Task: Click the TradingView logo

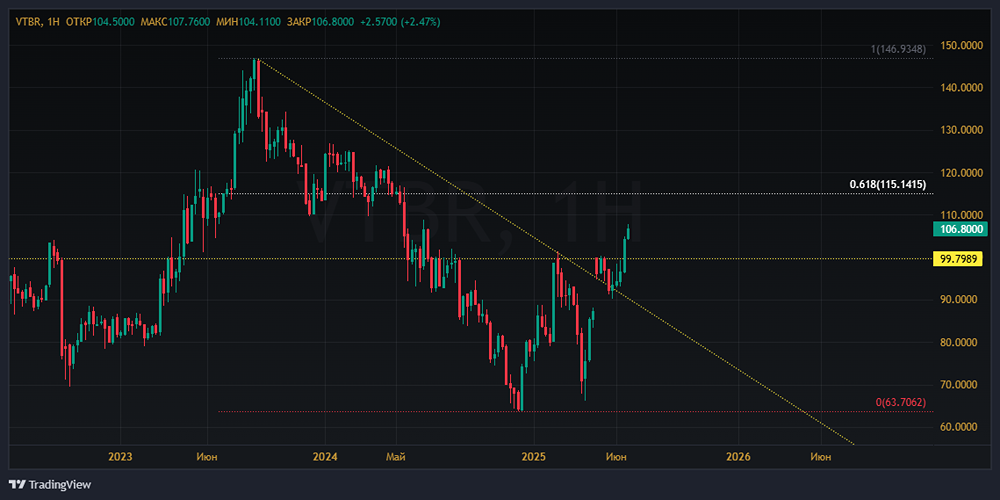Action: (x=48, y=484)
